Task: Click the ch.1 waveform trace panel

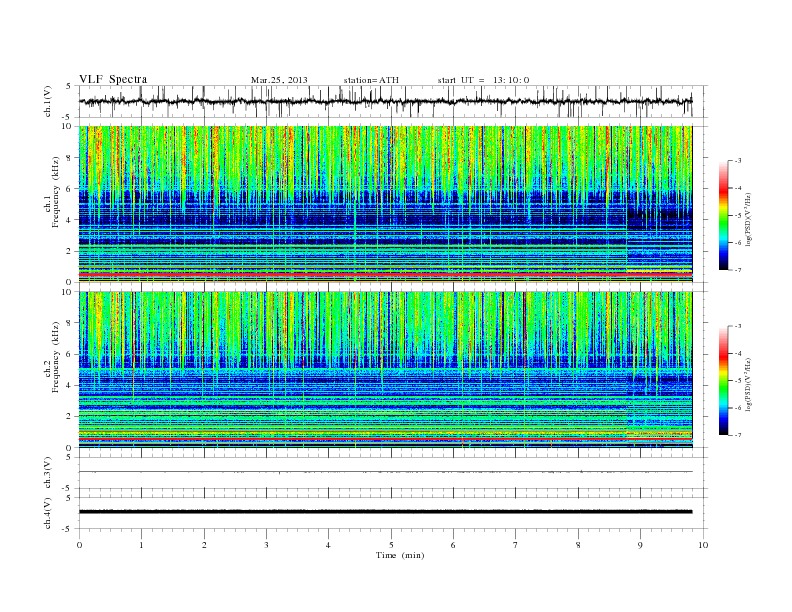Action: [393, 101]
